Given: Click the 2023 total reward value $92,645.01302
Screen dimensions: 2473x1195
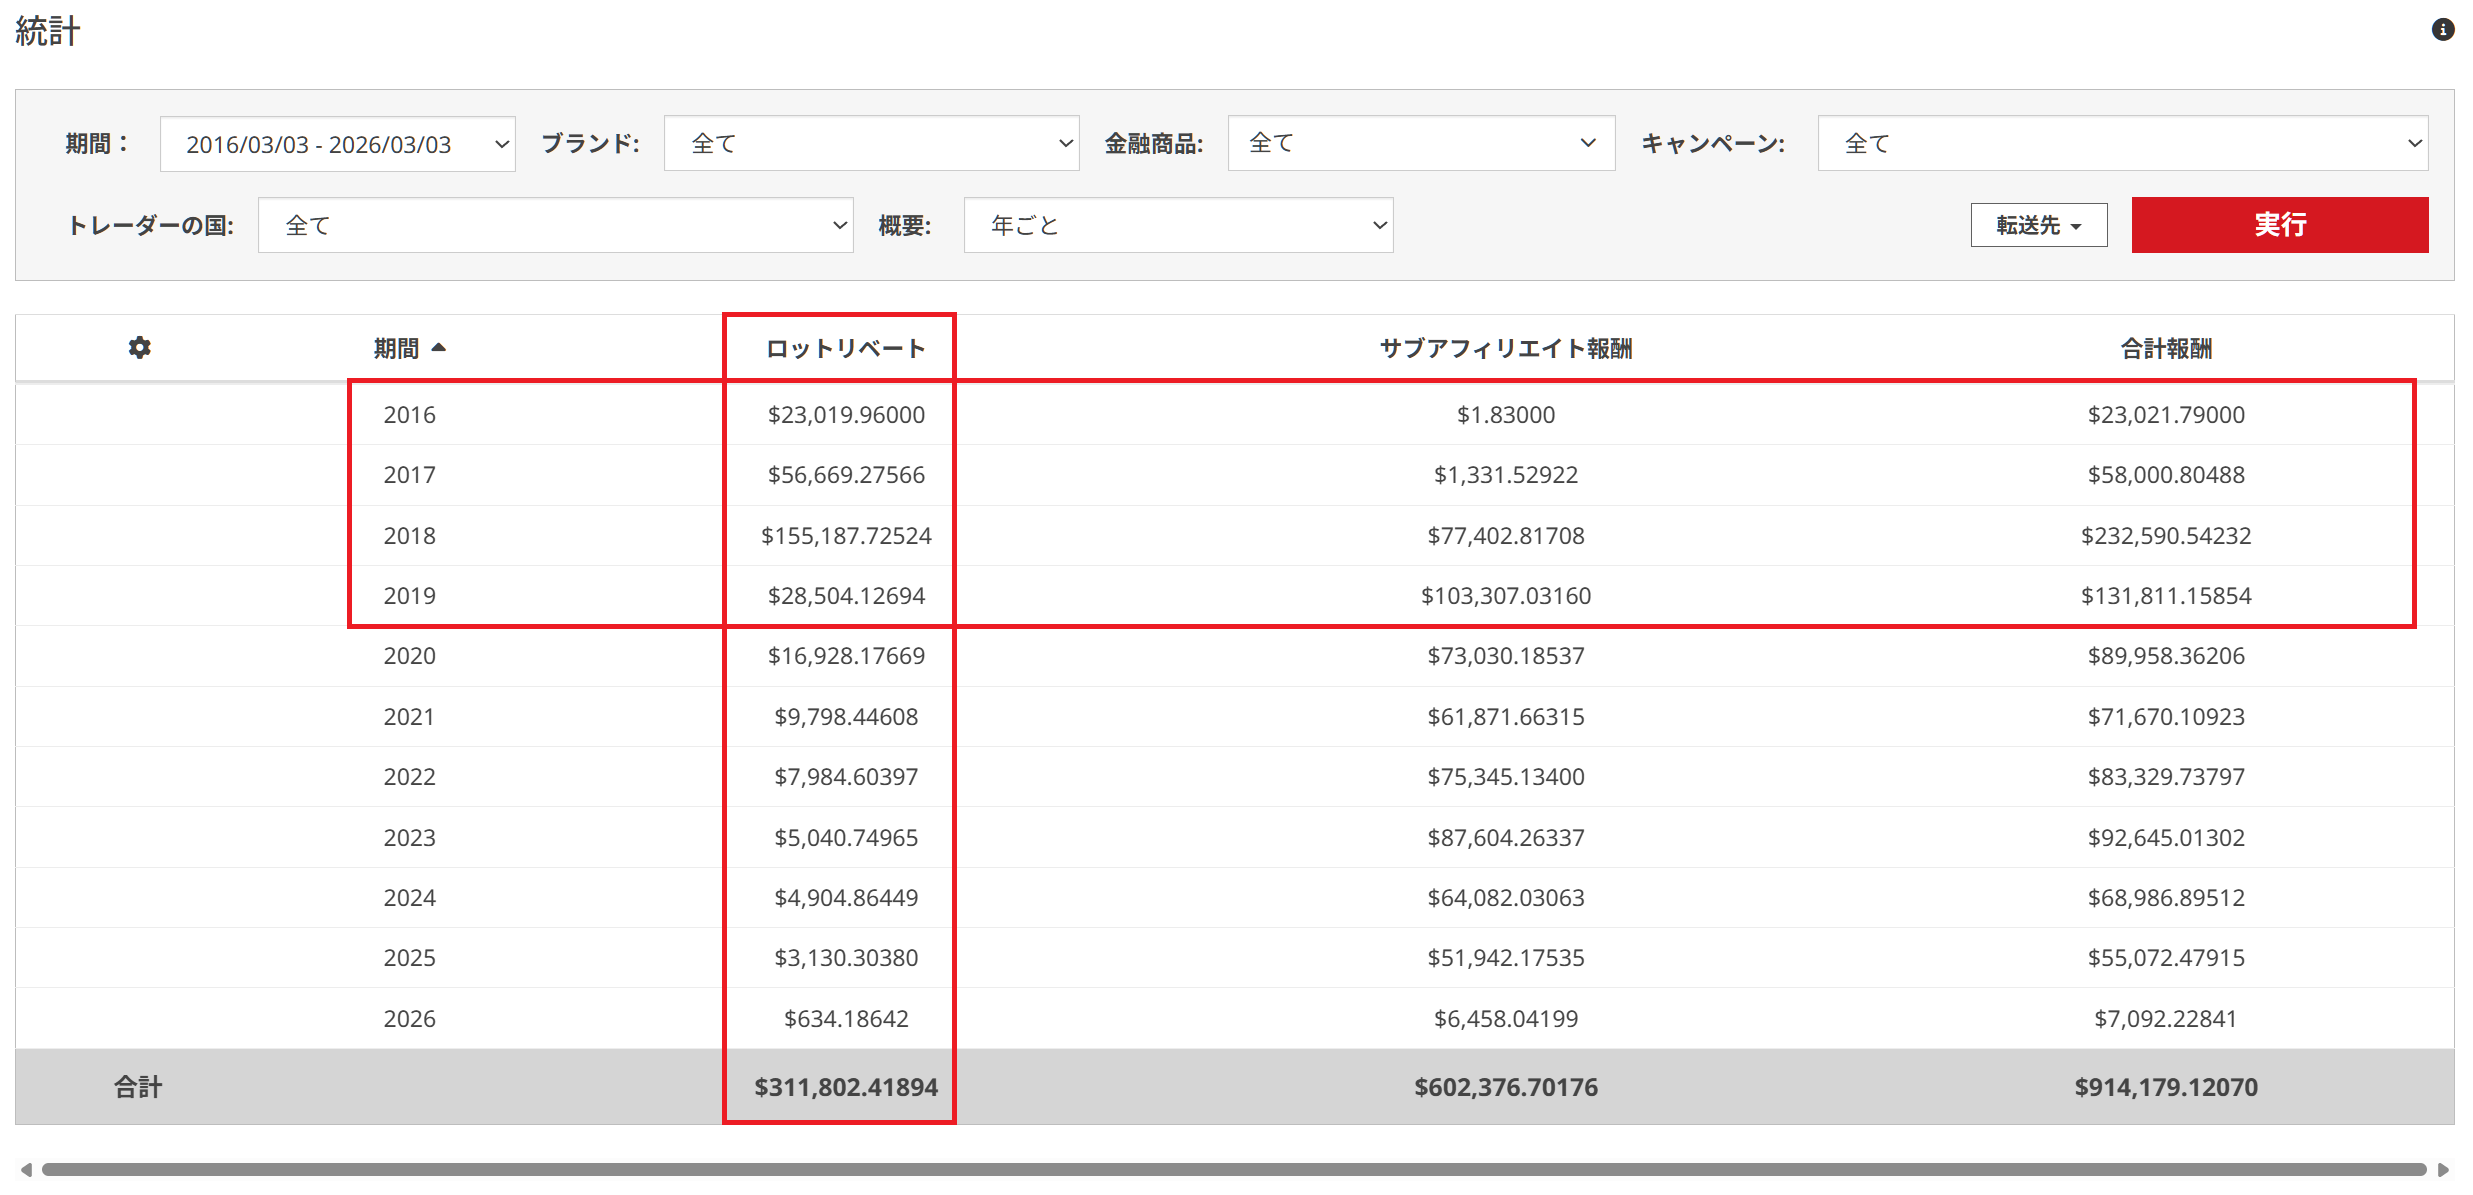Looking at the screenshot, I should click(x=2165, y=838).
